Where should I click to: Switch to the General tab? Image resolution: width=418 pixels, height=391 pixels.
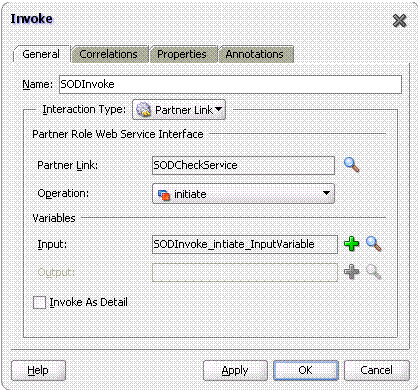(x=41, y=54)
